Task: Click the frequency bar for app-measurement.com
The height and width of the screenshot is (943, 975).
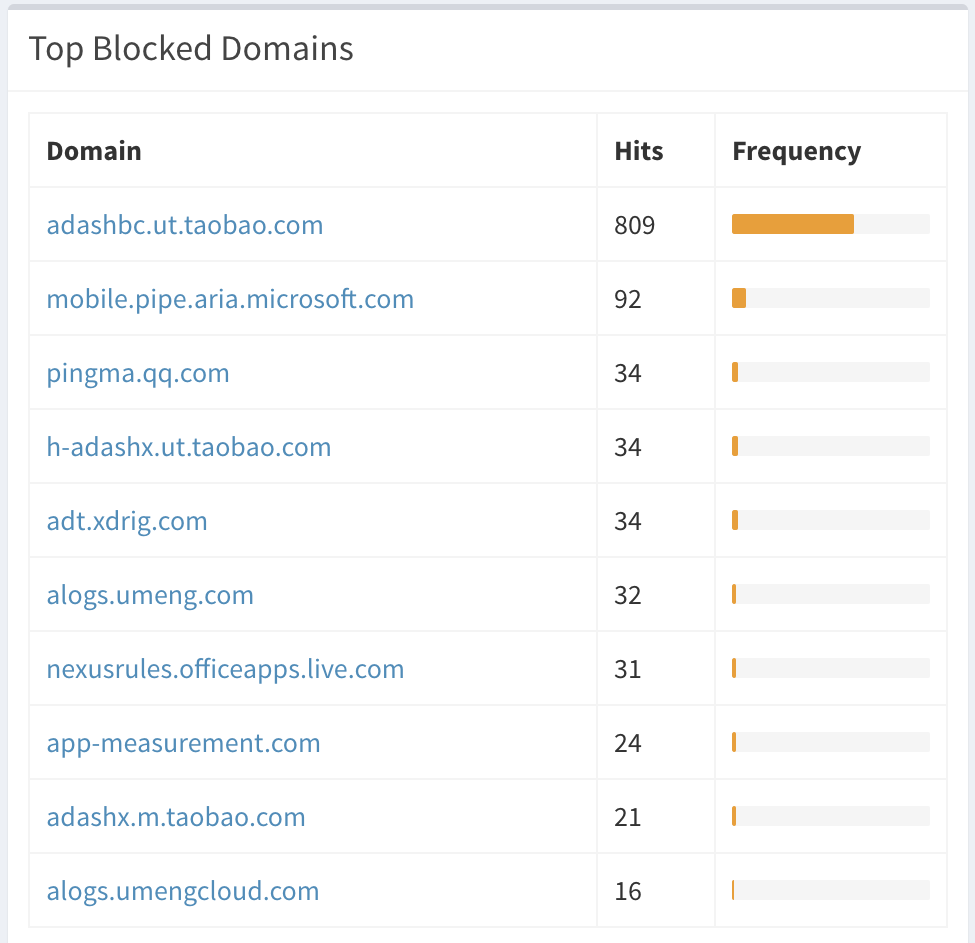Action: point(830,742)
